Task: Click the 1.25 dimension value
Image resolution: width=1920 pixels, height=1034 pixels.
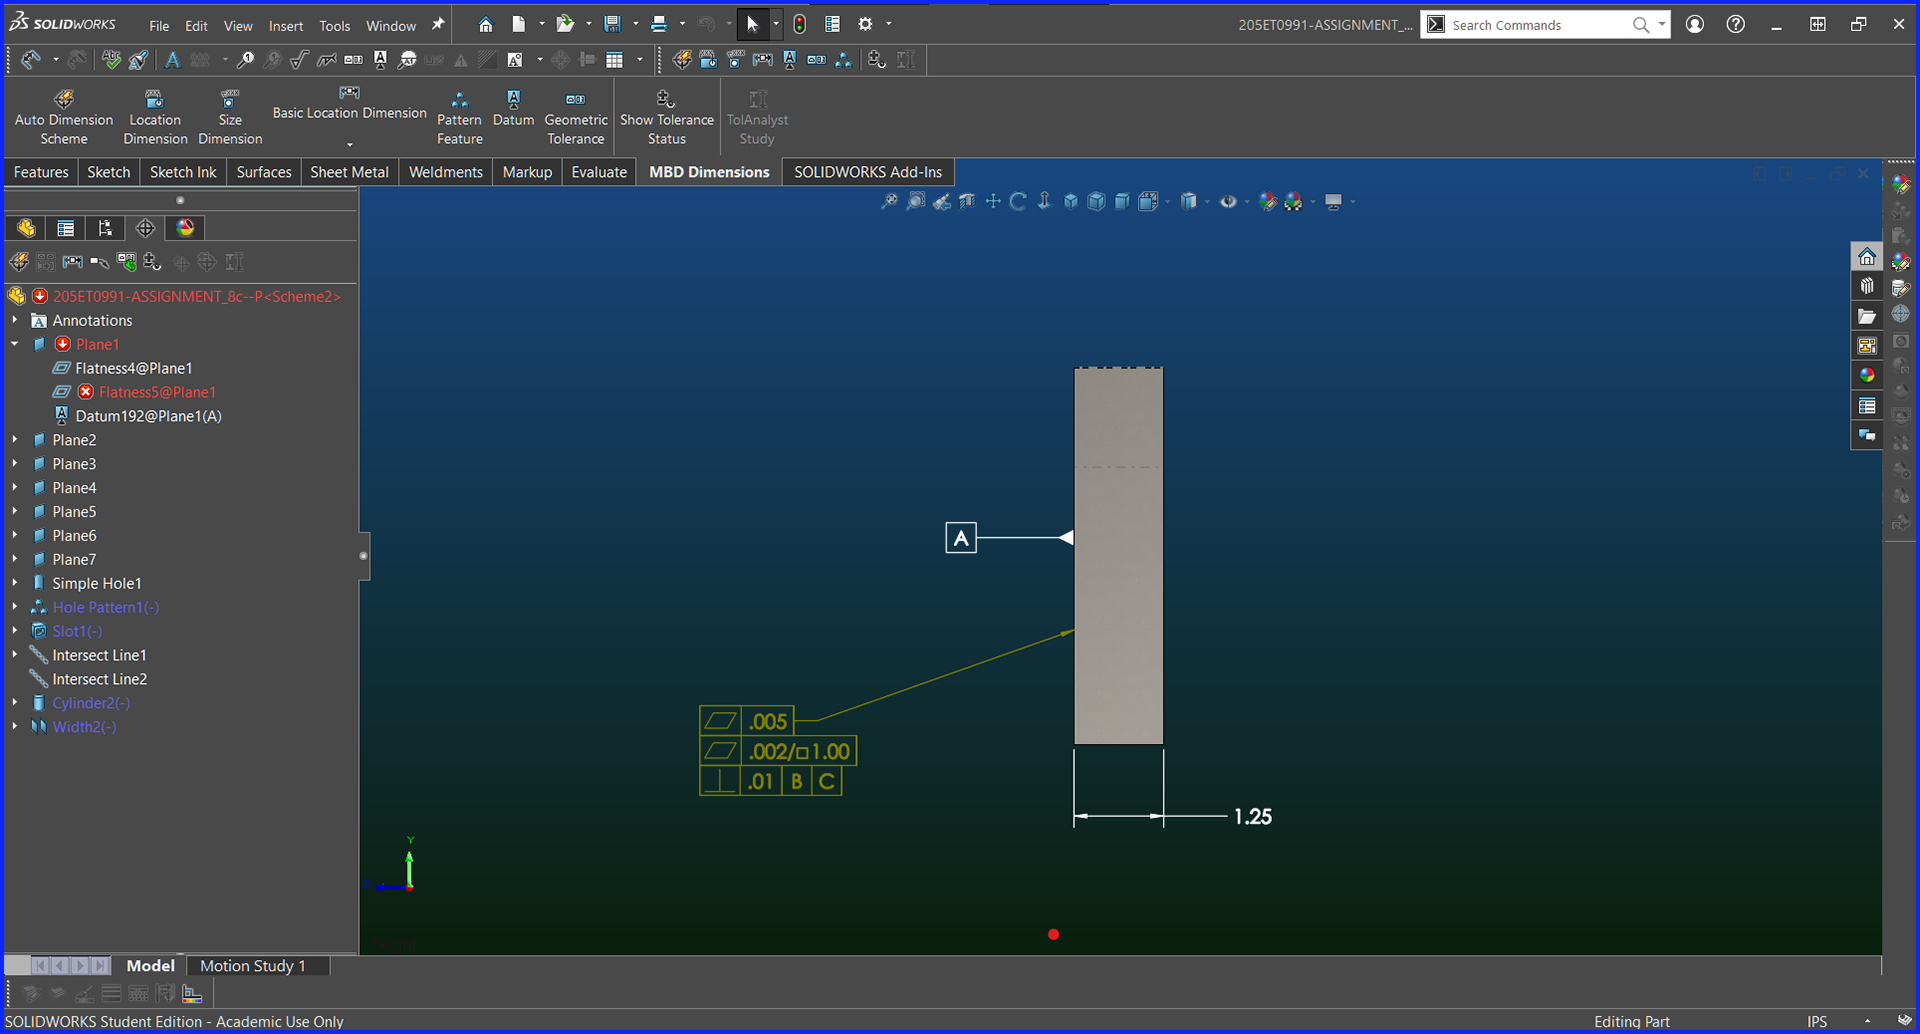Action: point(1252,817)
